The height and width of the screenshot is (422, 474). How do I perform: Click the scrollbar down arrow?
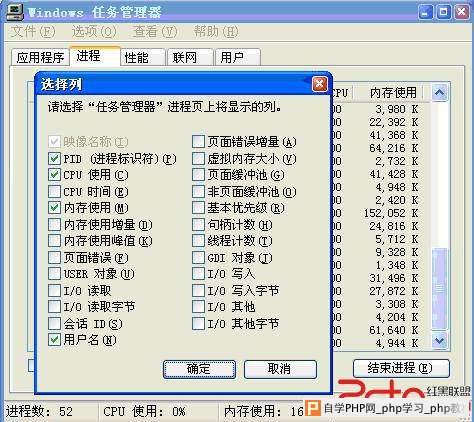(439, 340)
